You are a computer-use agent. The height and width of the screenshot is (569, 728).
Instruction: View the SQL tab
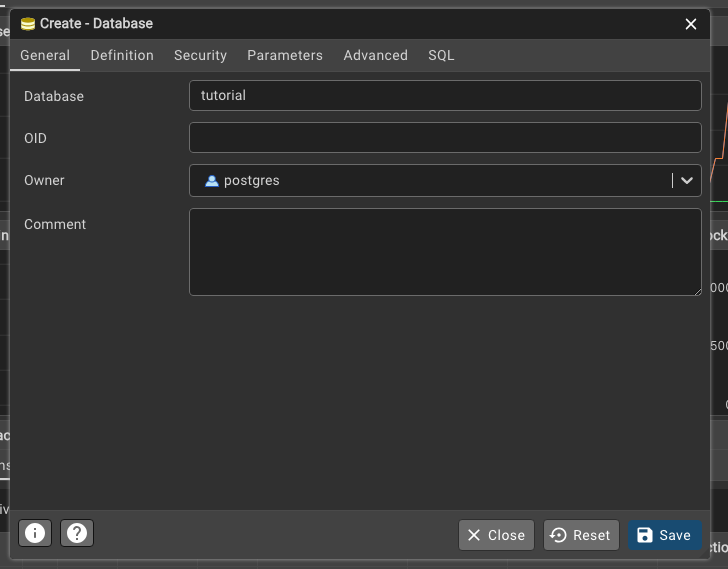coord(441,56)
